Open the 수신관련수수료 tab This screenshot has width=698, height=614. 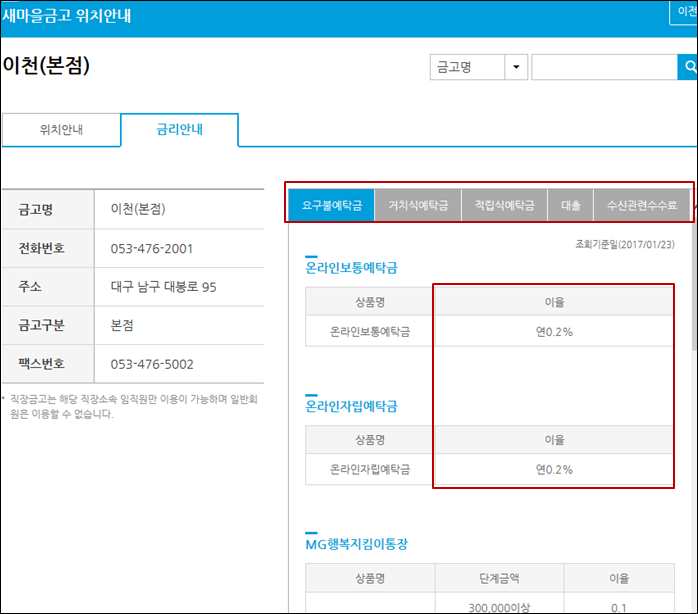click(x=642, y=205)
